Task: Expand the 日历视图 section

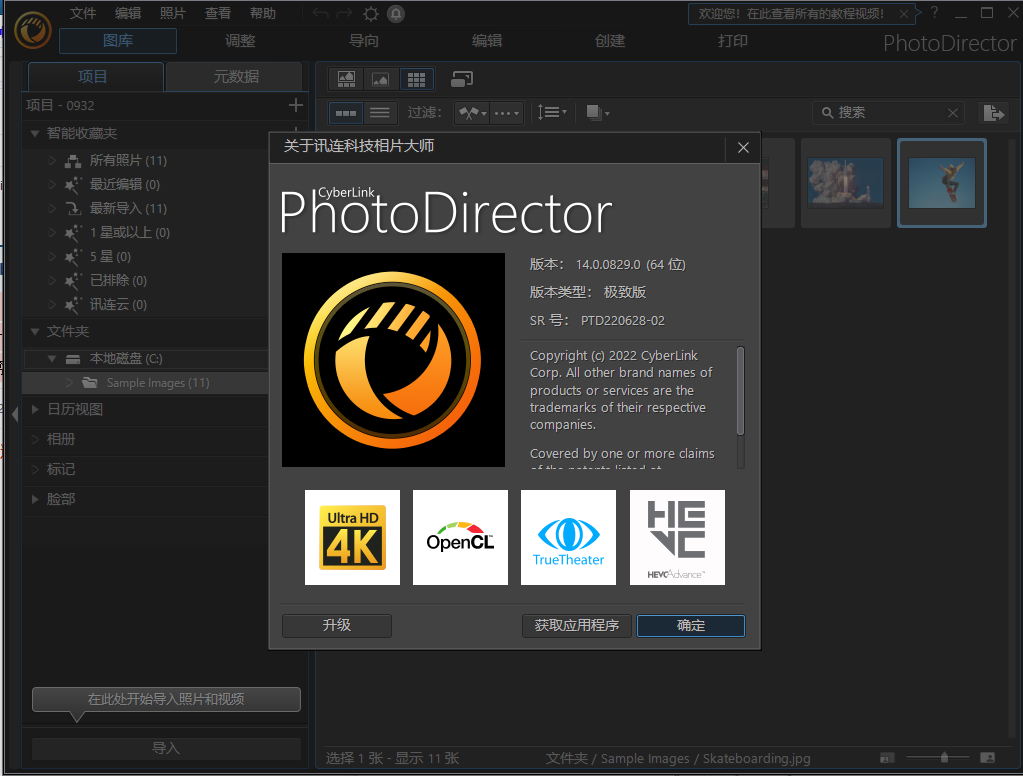Action: click(35, 409)
